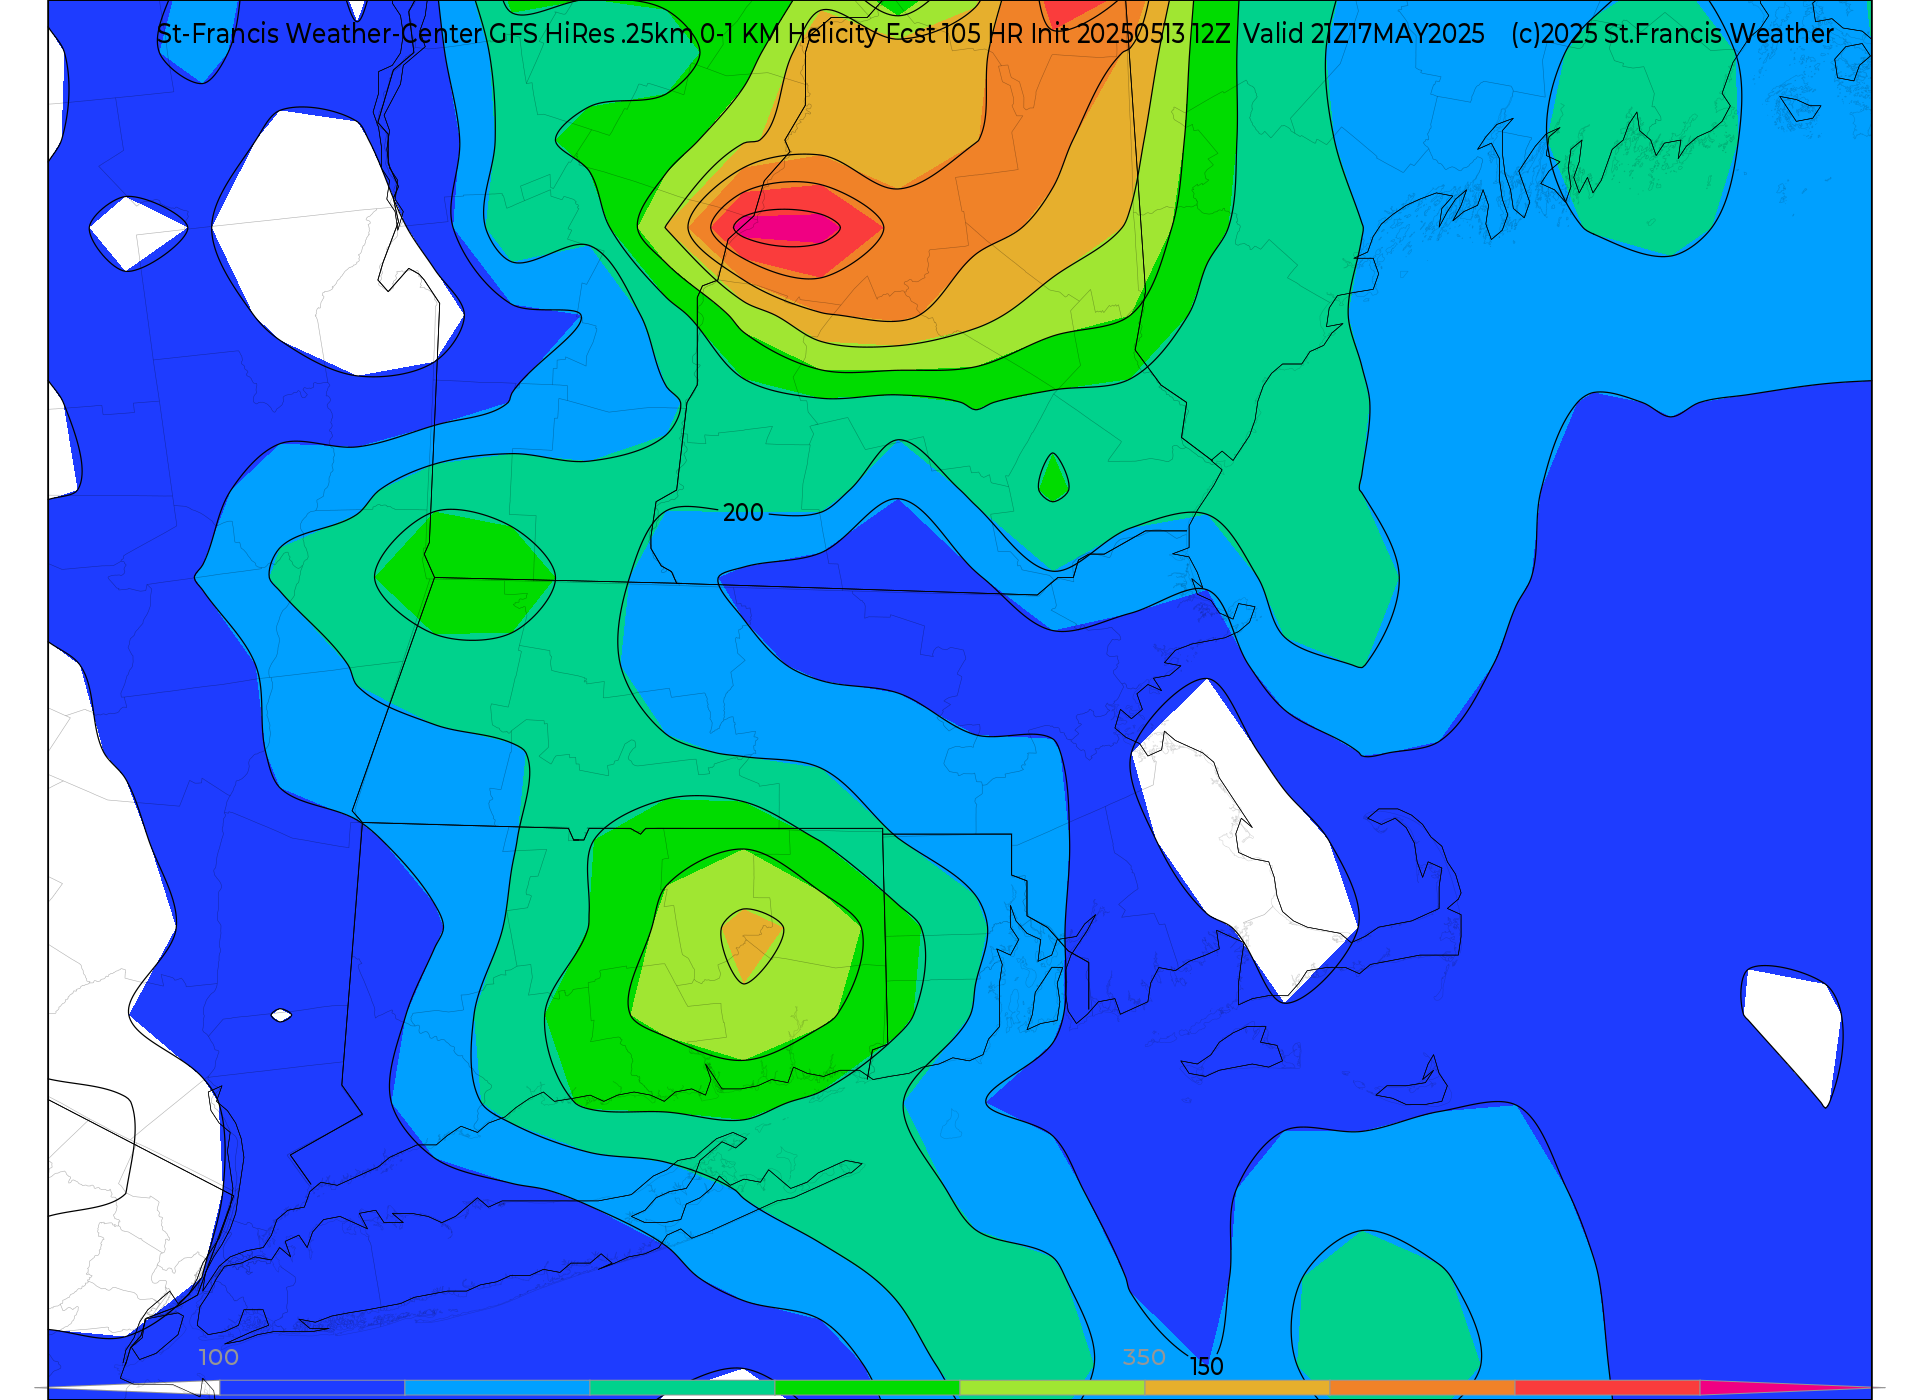Select the orange colorbar segment
This screenshot has width=1920, height=1400.
pyautogui.click(x=1422, y=1387)
